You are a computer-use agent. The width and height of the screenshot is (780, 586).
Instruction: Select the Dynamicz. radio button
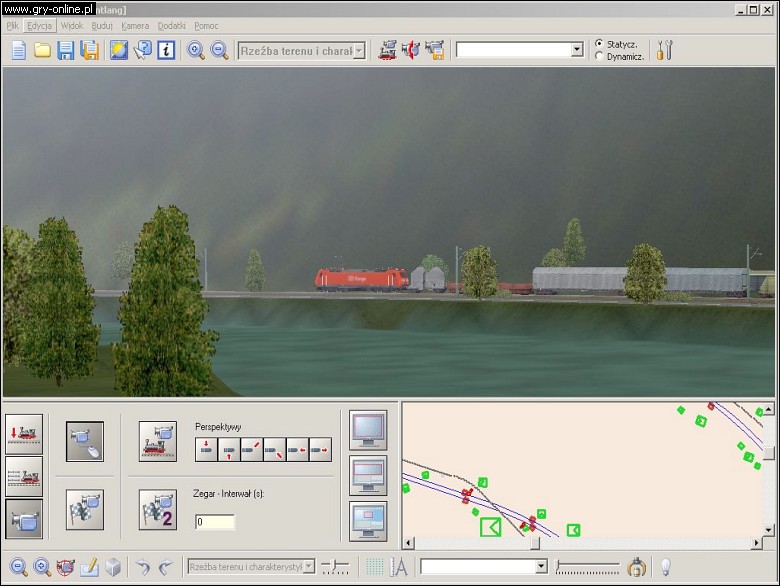pyautogui.click(x=599, y=56)
